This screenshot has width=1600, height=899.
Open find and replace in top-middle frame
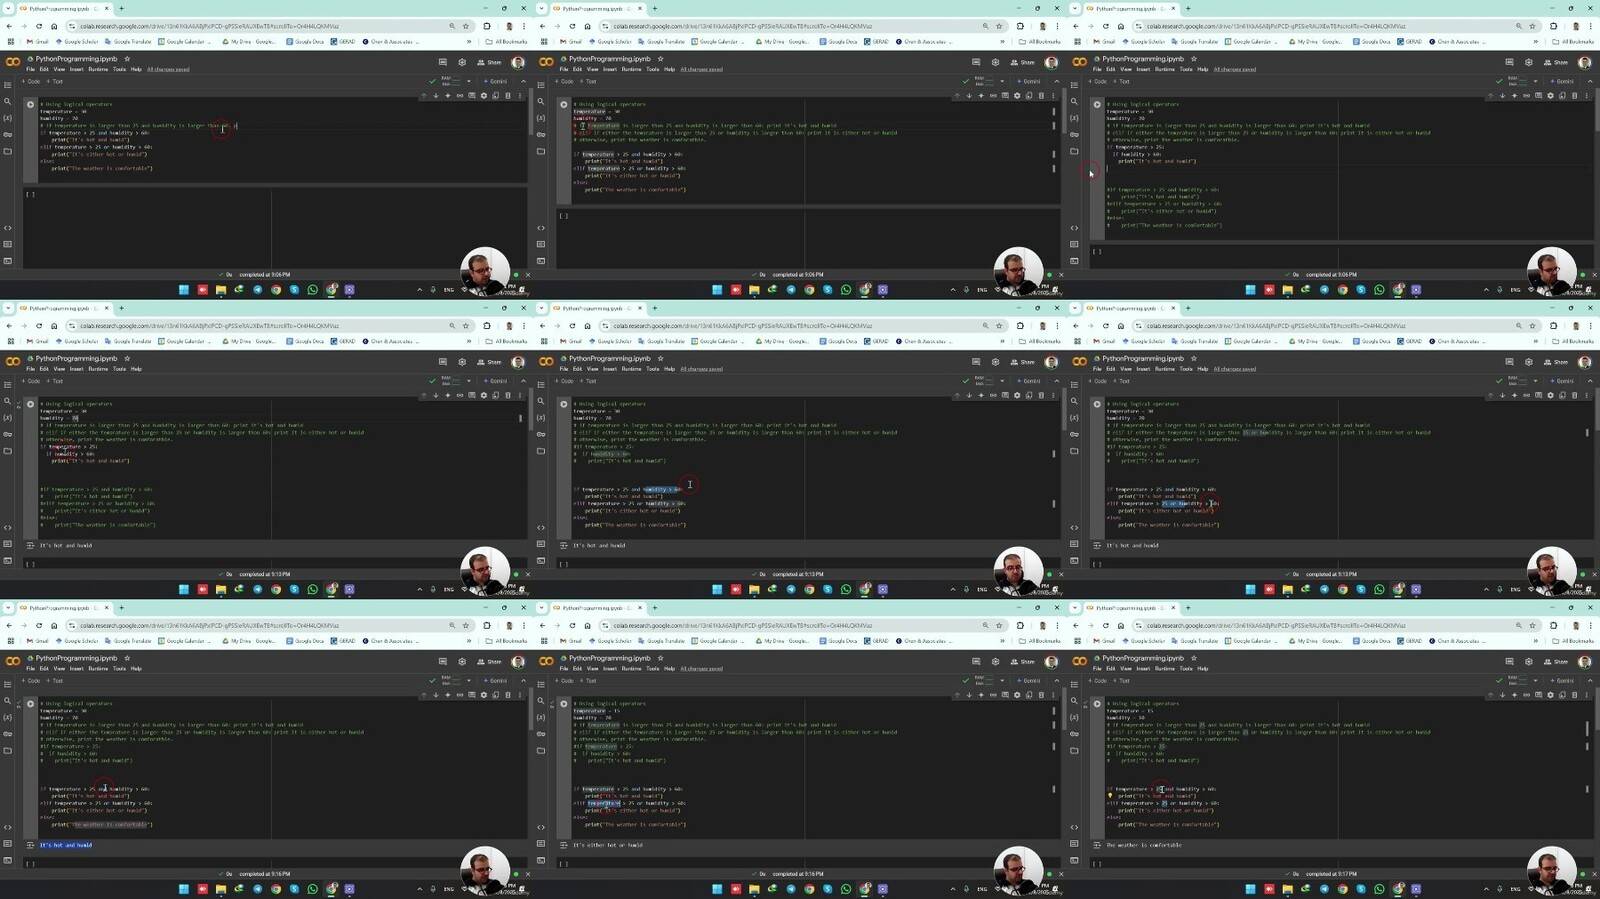[541, 101]
